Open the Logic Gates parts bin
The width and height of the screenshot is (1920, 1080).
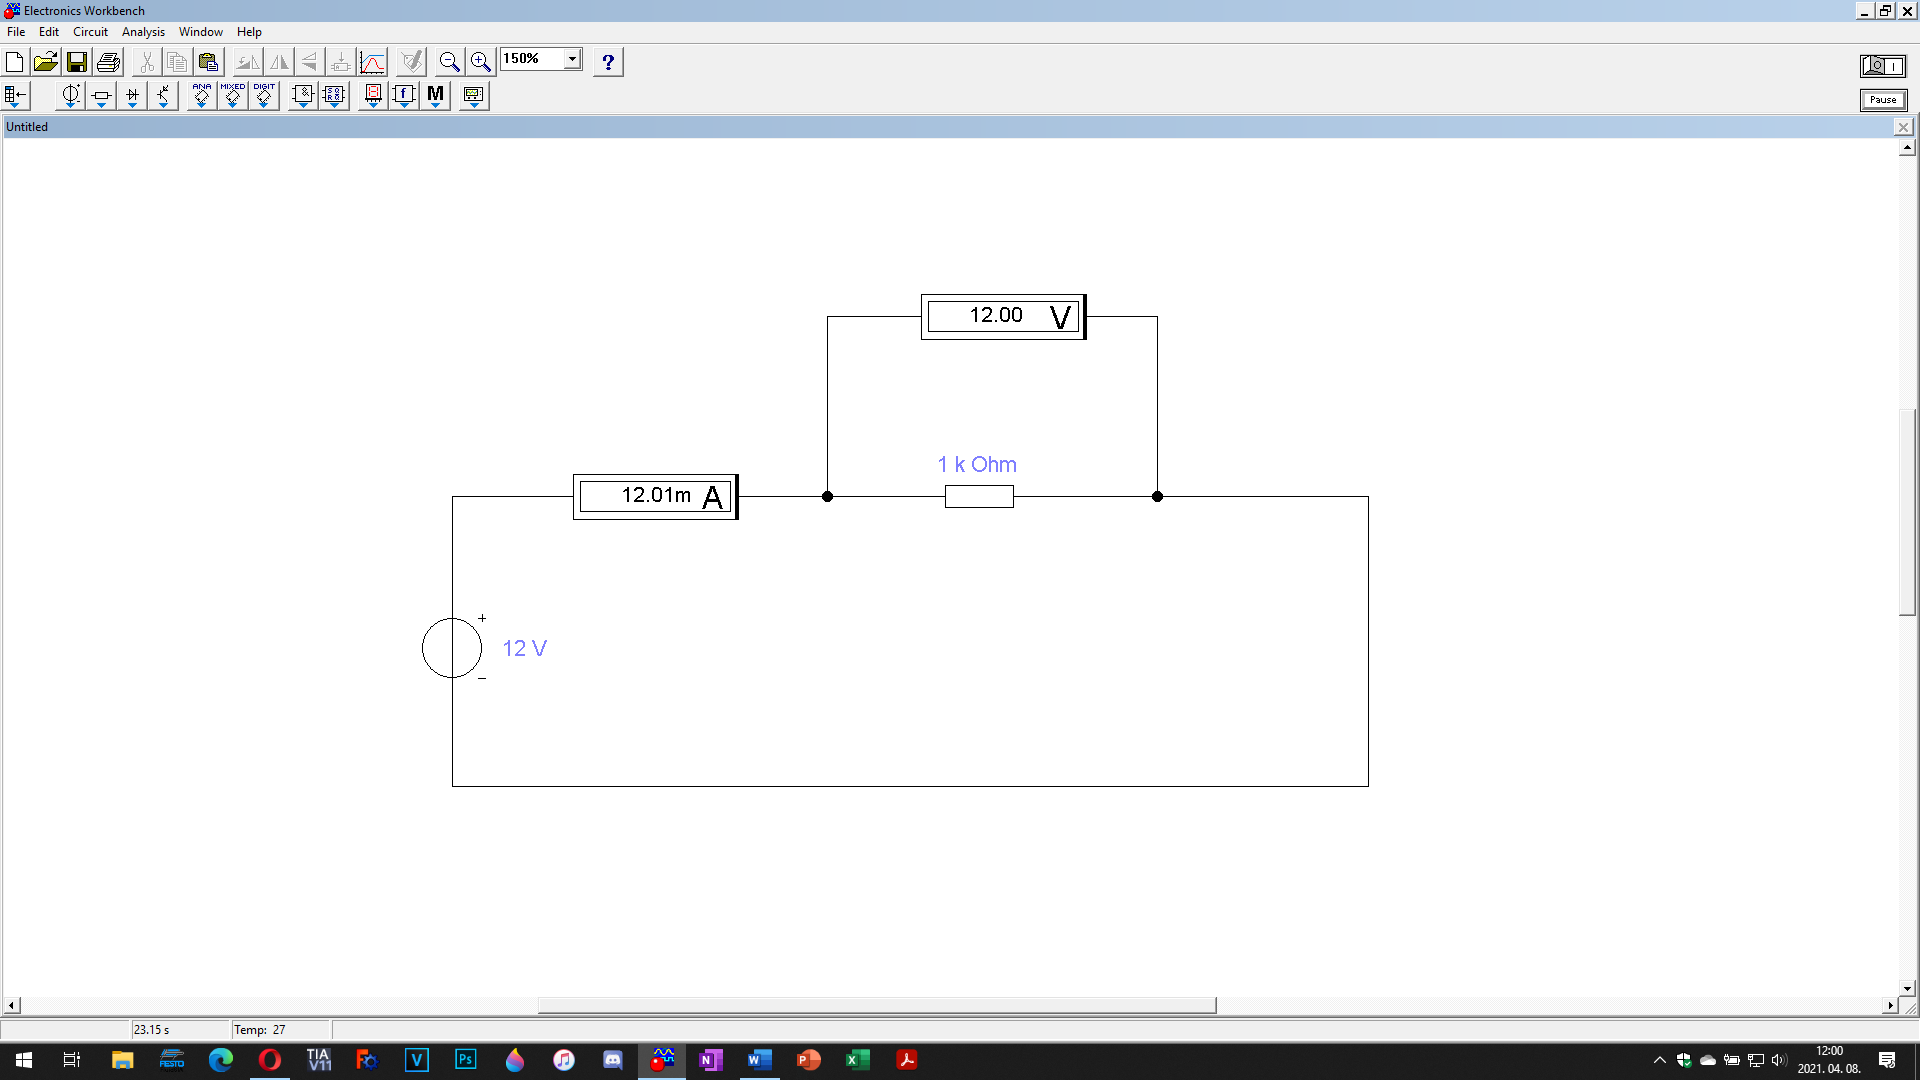(x=303, y=96)
